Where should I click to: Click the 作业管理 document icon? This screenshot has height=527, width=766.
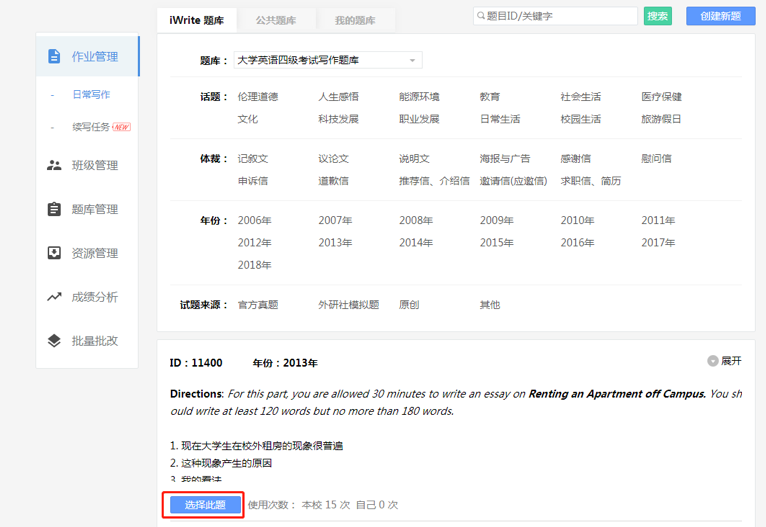click(x=54, y=56)
